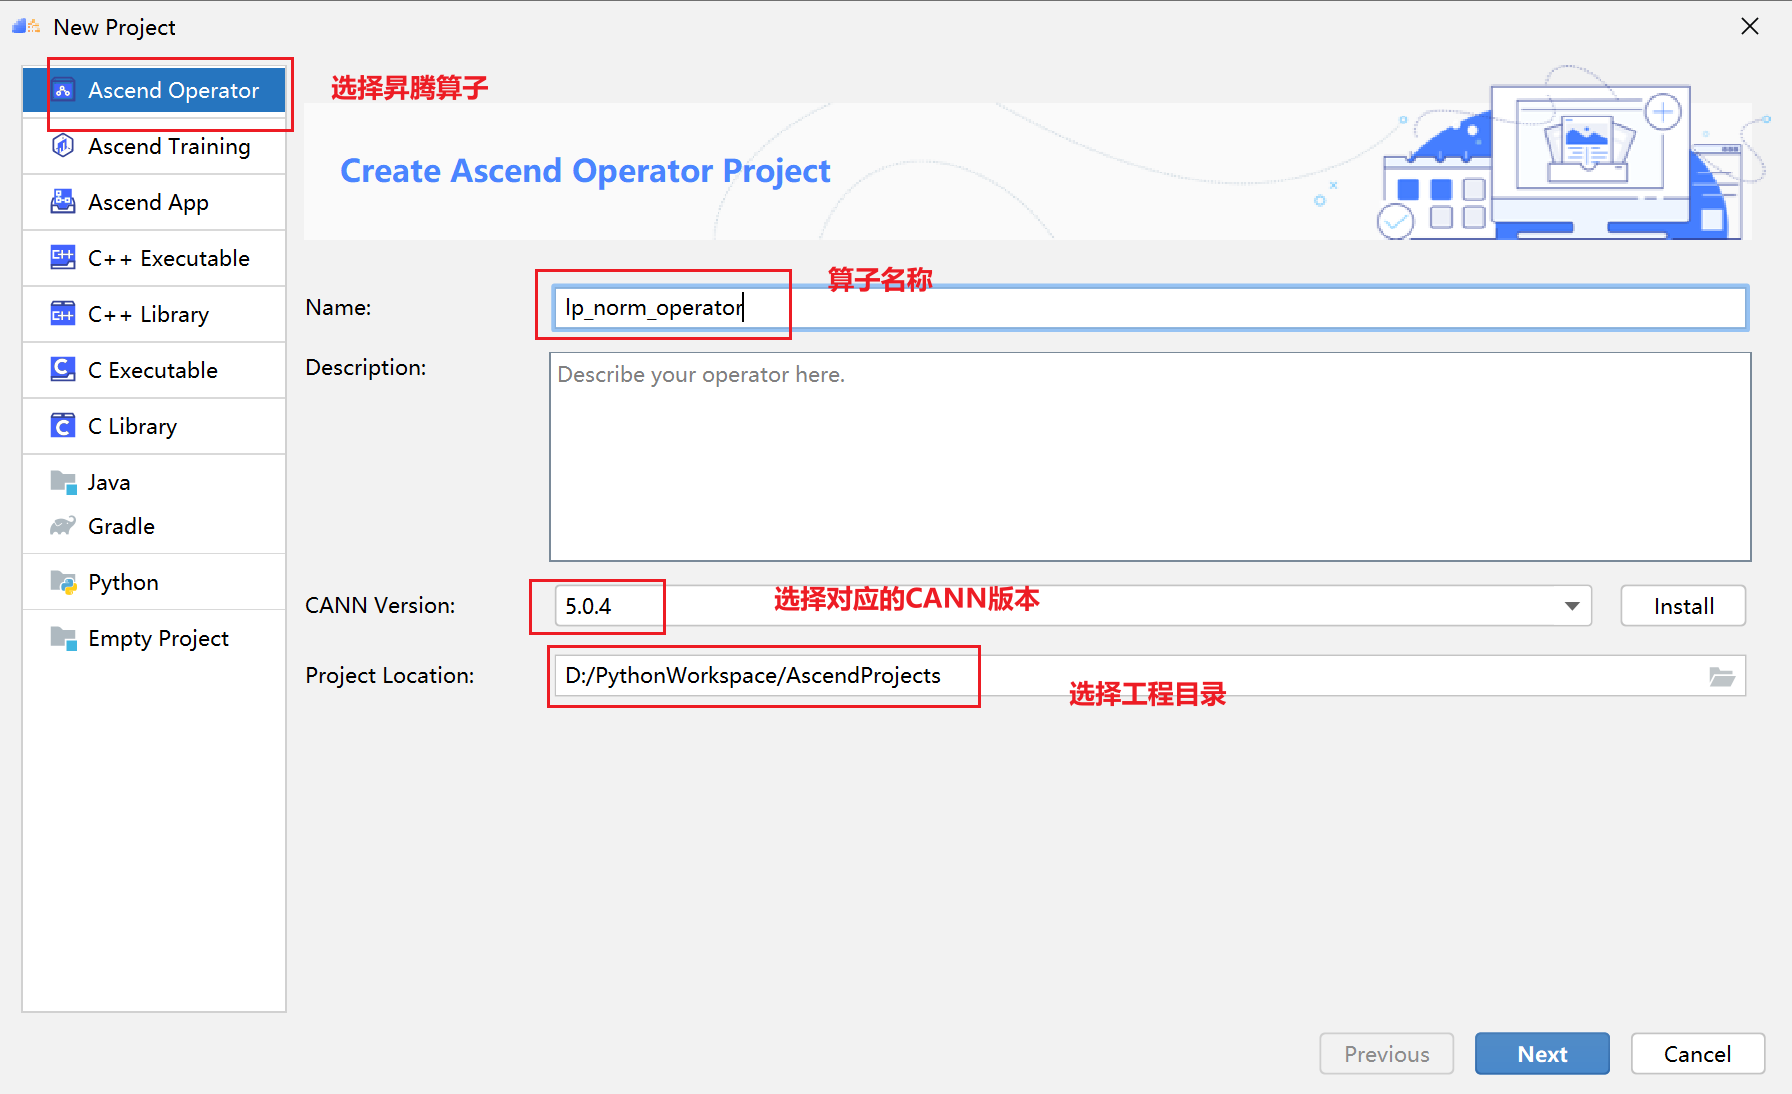Select the C++ Executable icon
Image resolution: width=1792 pixels, height=1094 pixels.
(63, 258)
